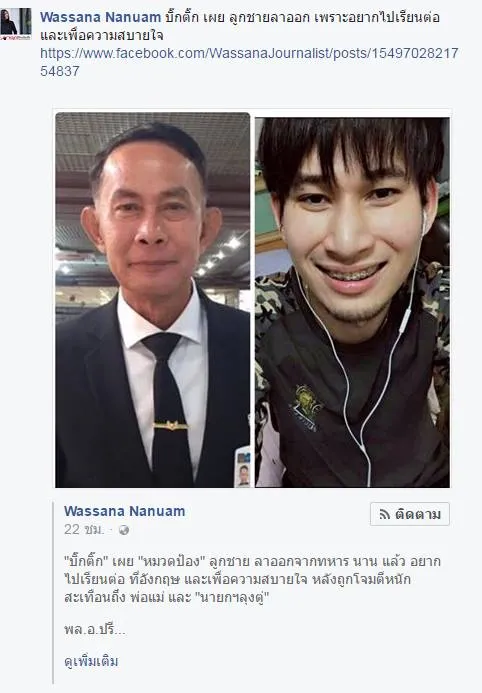Click the ID badge in left photo

243,468
